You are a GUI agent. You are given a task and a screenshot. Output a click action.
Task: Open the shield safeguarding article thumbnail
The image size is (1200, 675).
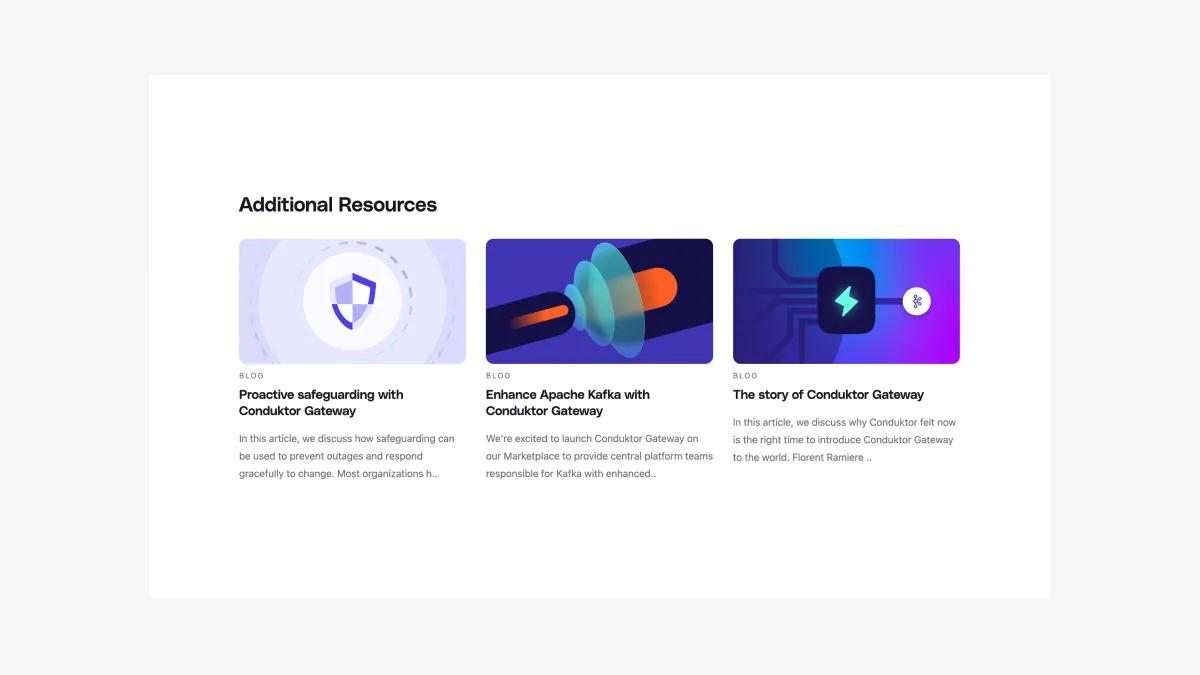(352, 301)
